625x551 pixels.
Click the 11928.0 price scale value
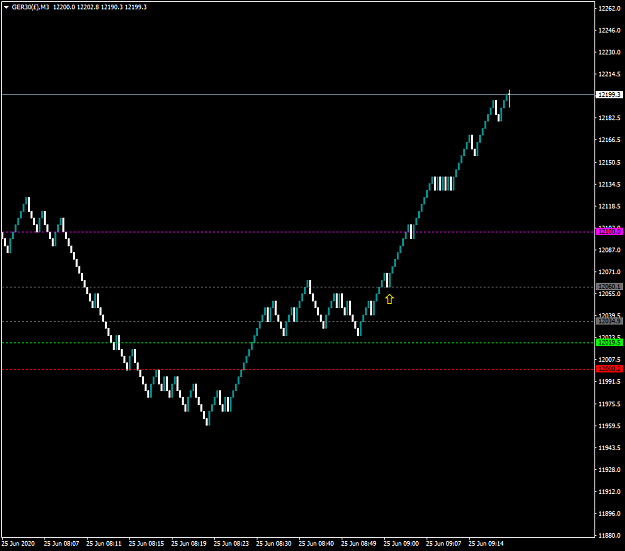tap(609, 470)
